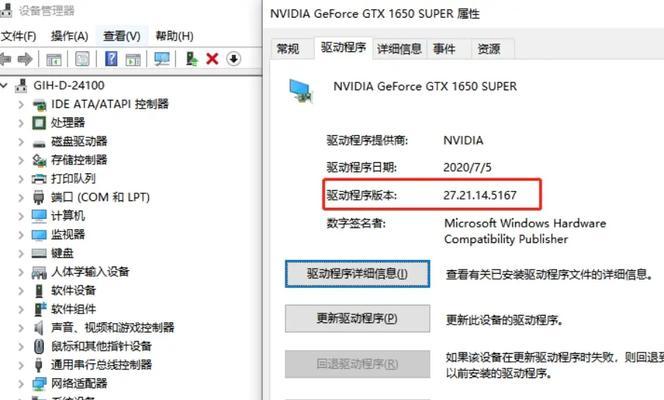Click the display adapter icon in properties dialog
664x400 pixels.
(301, 91)
